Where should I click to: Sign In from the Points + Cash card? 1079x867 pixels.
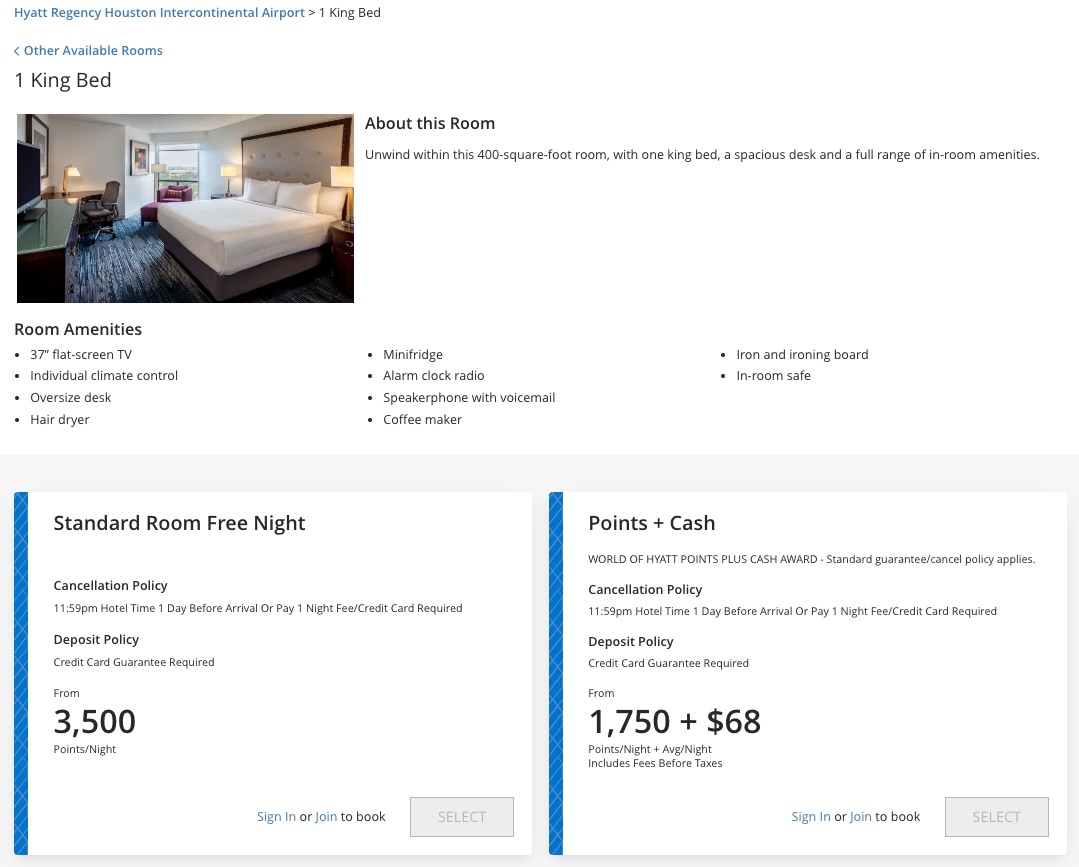[811, 817]
